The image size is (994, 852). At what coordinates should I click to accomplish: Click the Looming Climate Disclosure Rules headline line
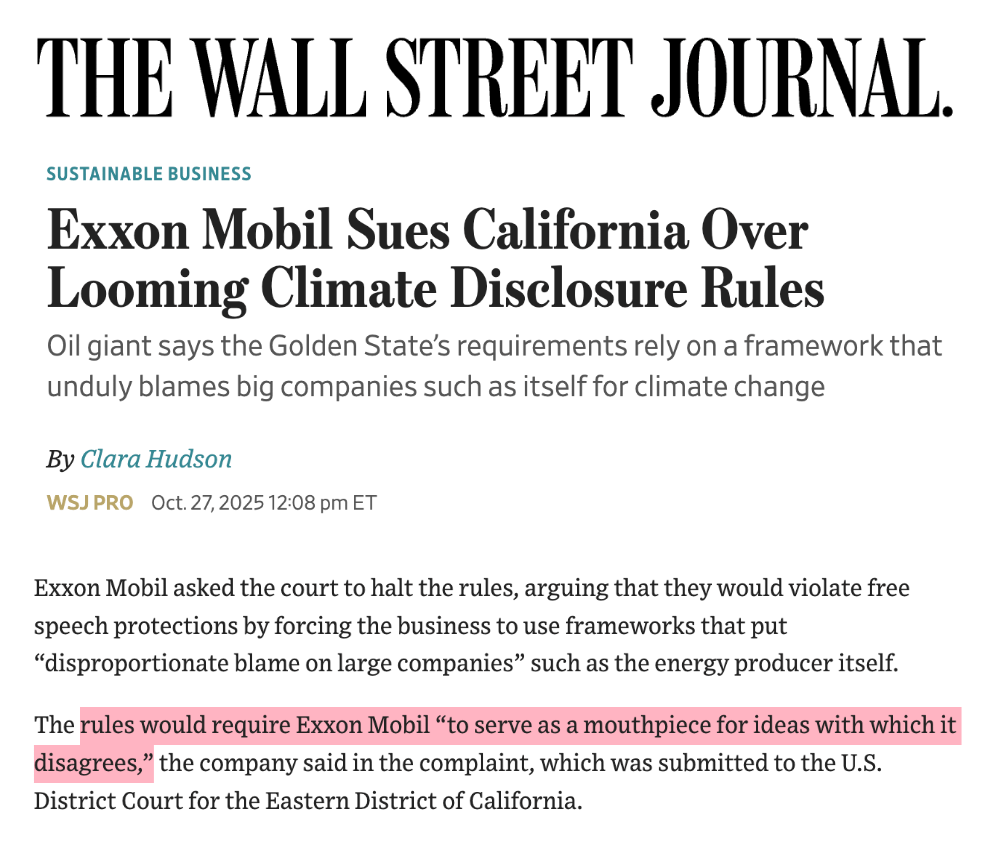(435, 288)
